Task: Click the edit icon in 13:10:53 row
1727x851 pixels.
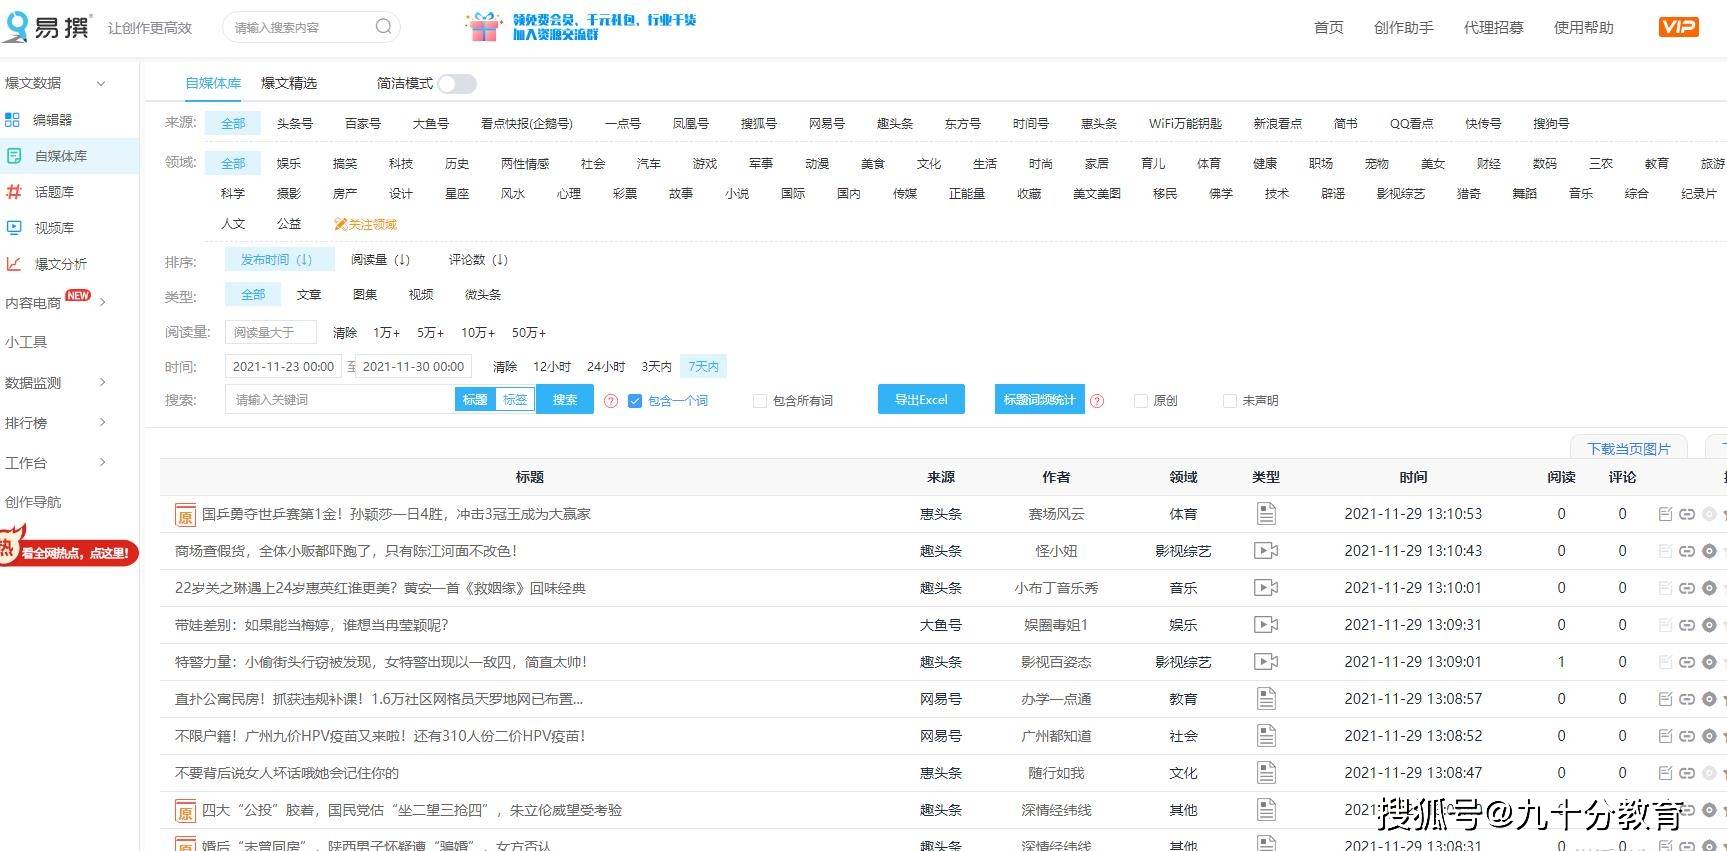Action: coord(1665,514)
